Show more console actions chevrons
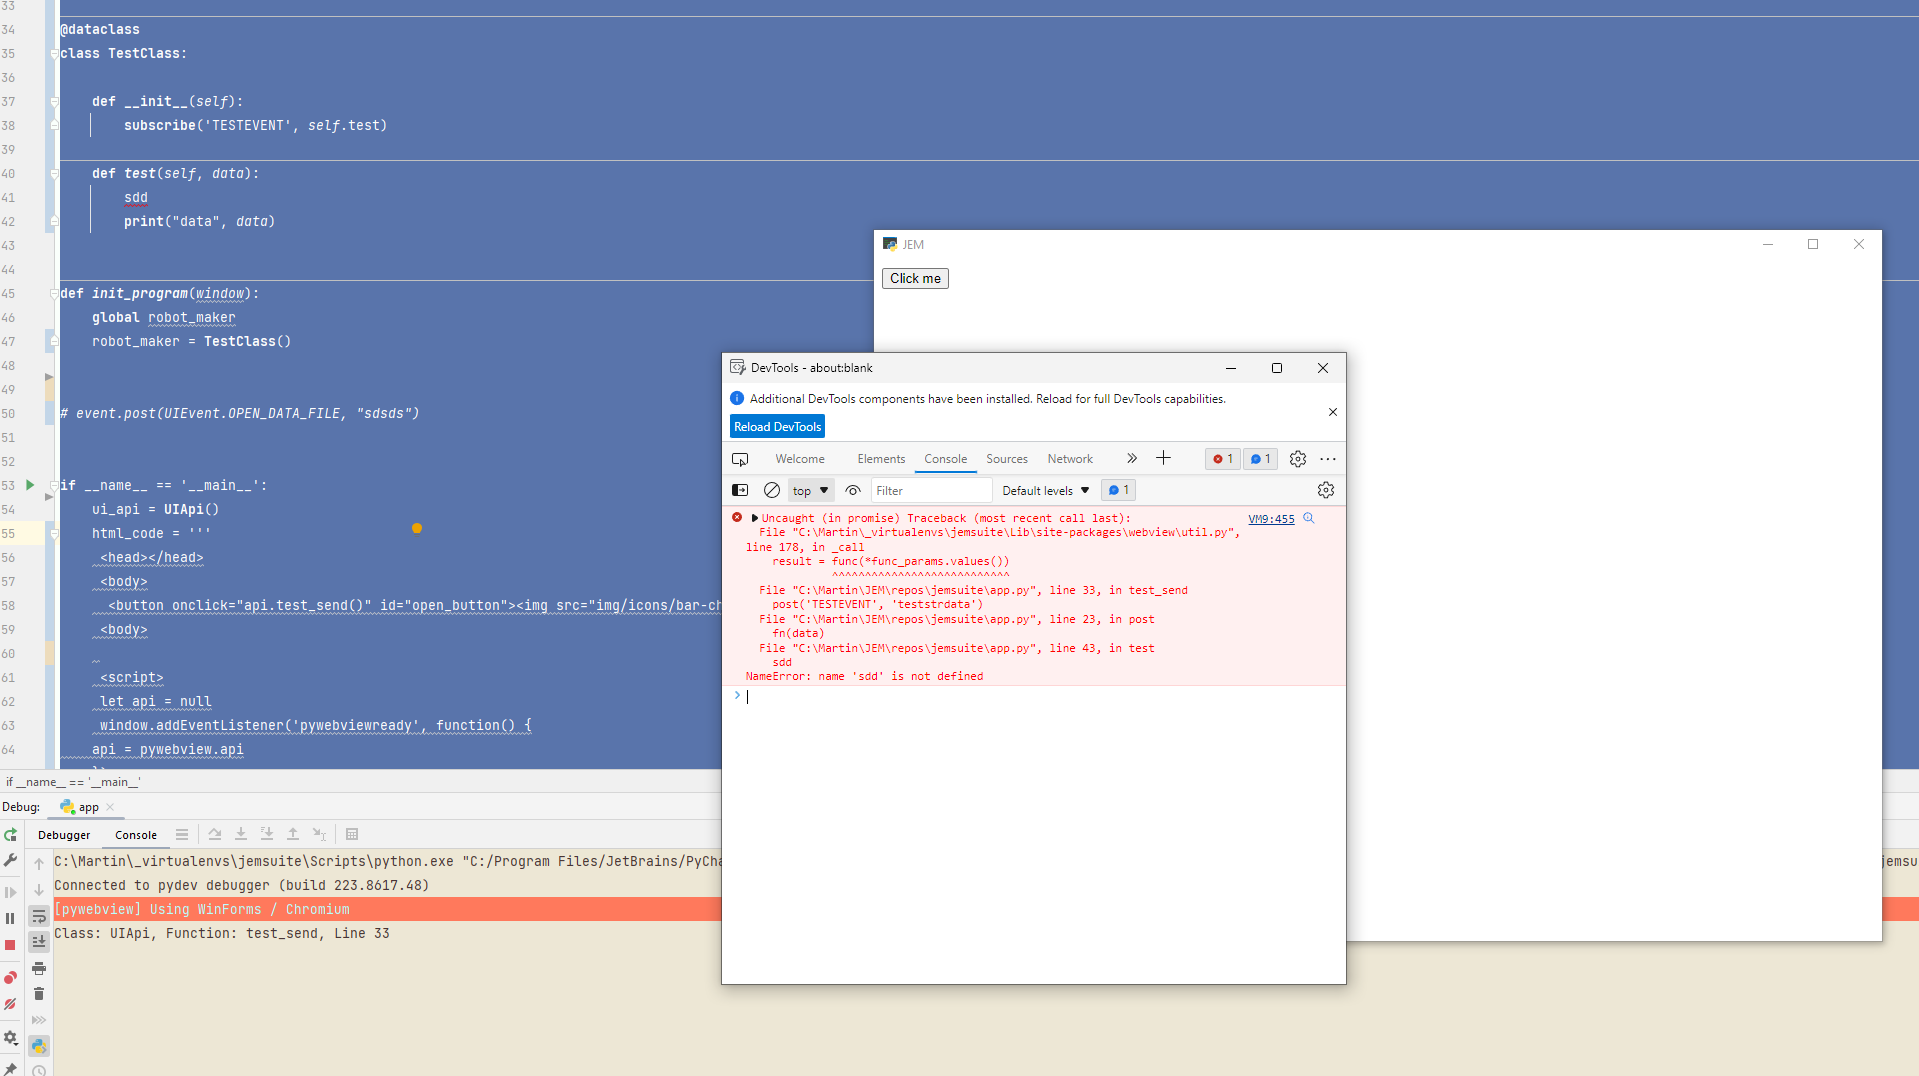 point(39,1020)
